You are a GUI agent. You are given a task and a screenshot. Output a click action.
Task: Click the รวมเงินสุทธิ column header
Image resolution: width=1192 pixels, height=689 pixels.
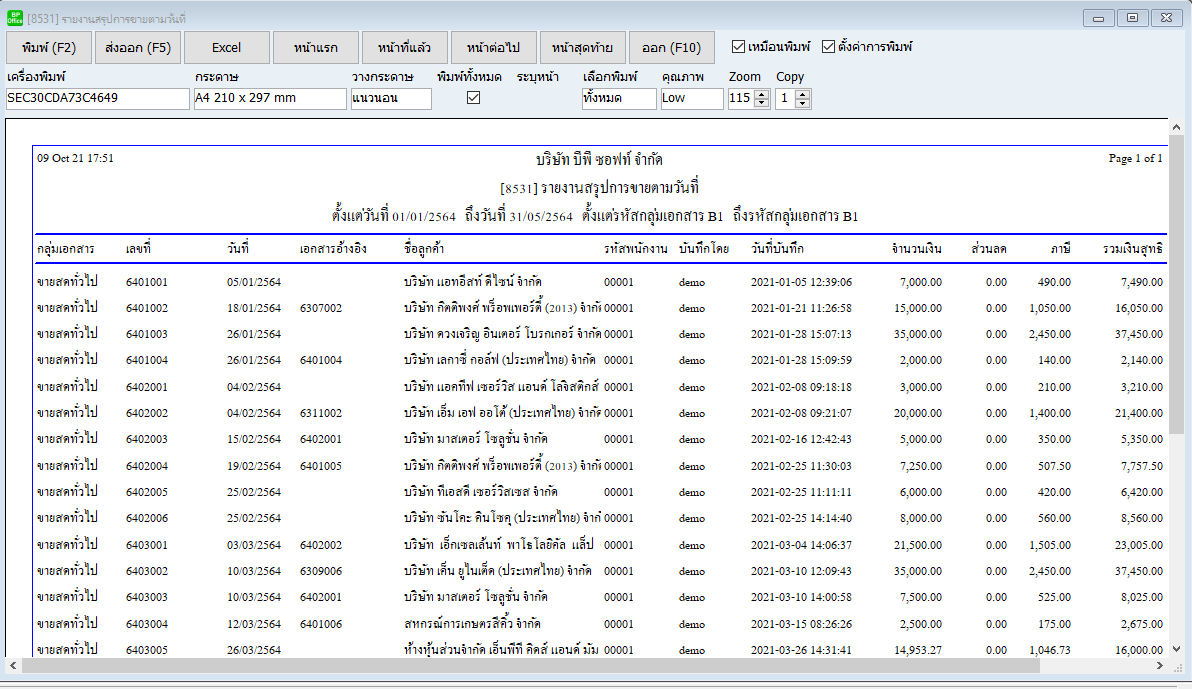pos(1133,249)
